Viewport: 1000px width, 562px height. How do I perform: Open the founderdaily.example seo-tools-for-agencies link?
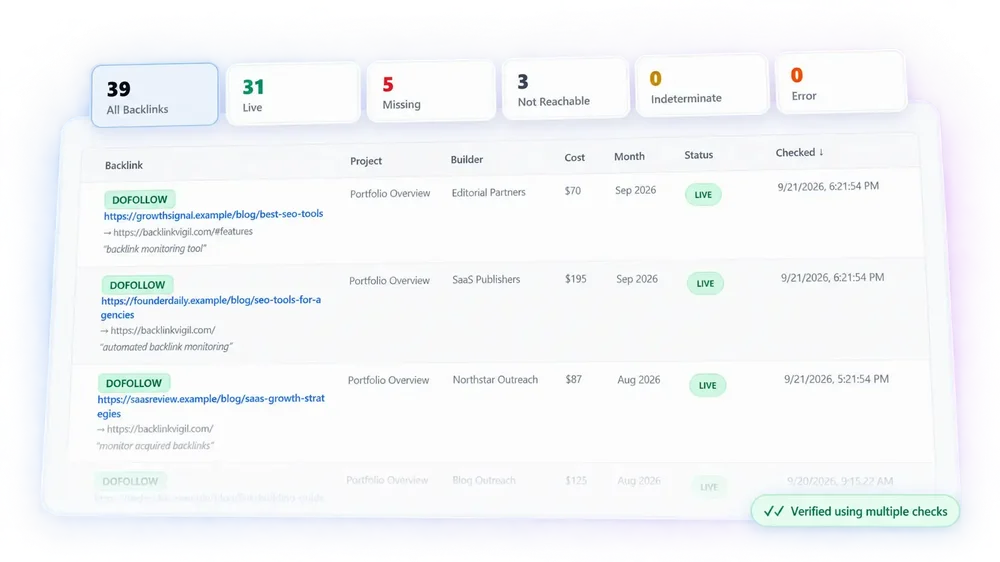210,307
